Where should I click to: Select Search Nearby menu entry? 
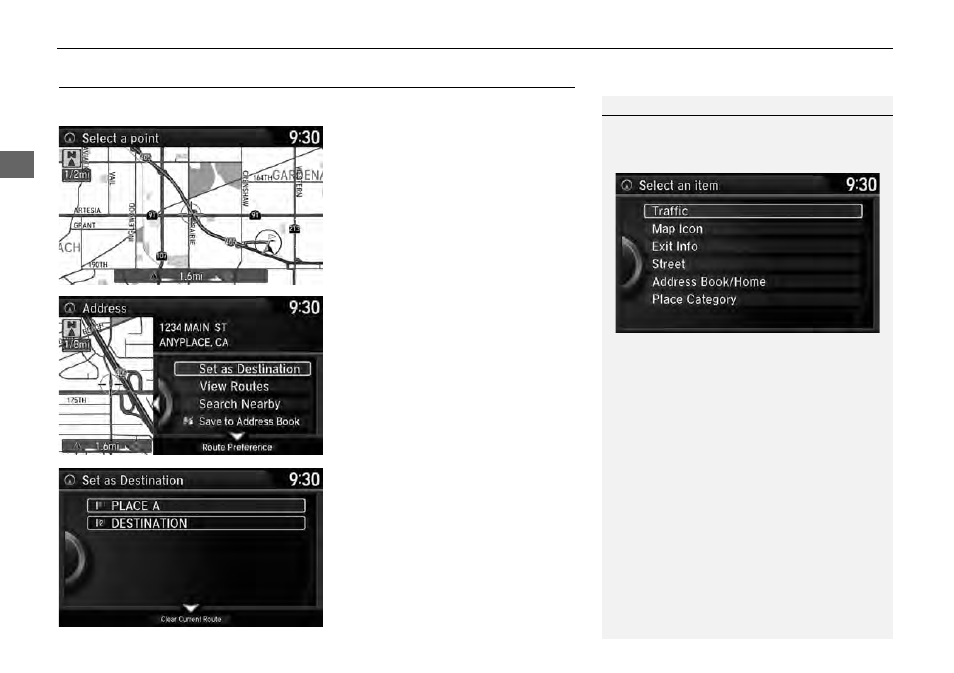(240, 404)
